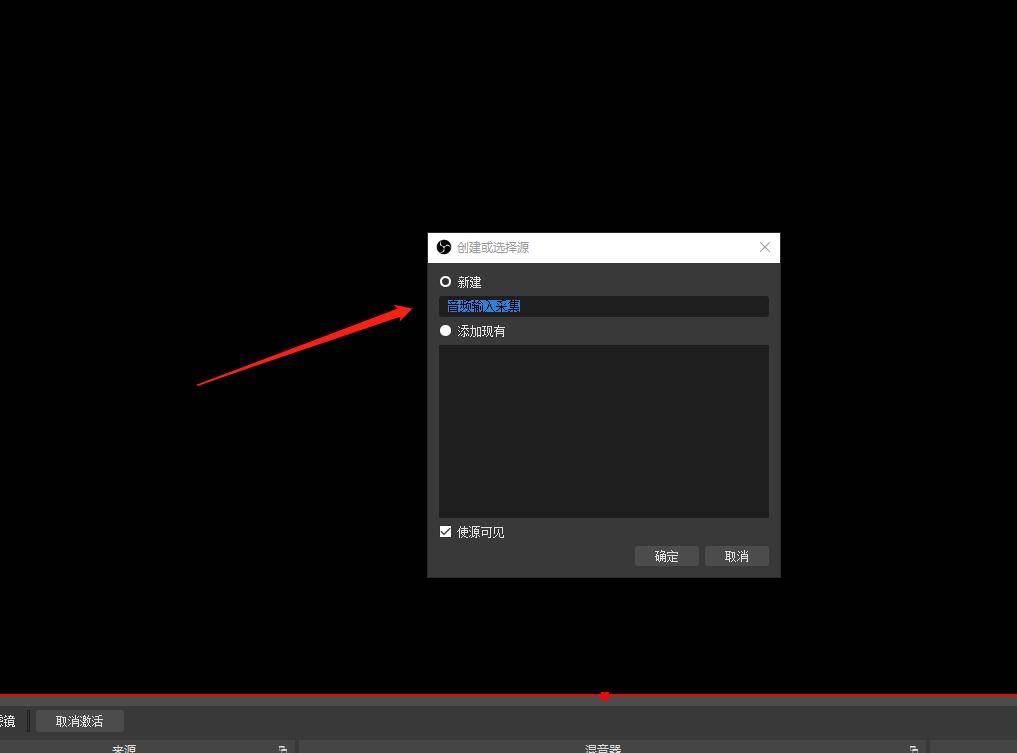Choose the 添加现有 radio option
Image resolution: width=1017 pixels, height=753 pixels.
pyautogui.click(x=446, y=331)
